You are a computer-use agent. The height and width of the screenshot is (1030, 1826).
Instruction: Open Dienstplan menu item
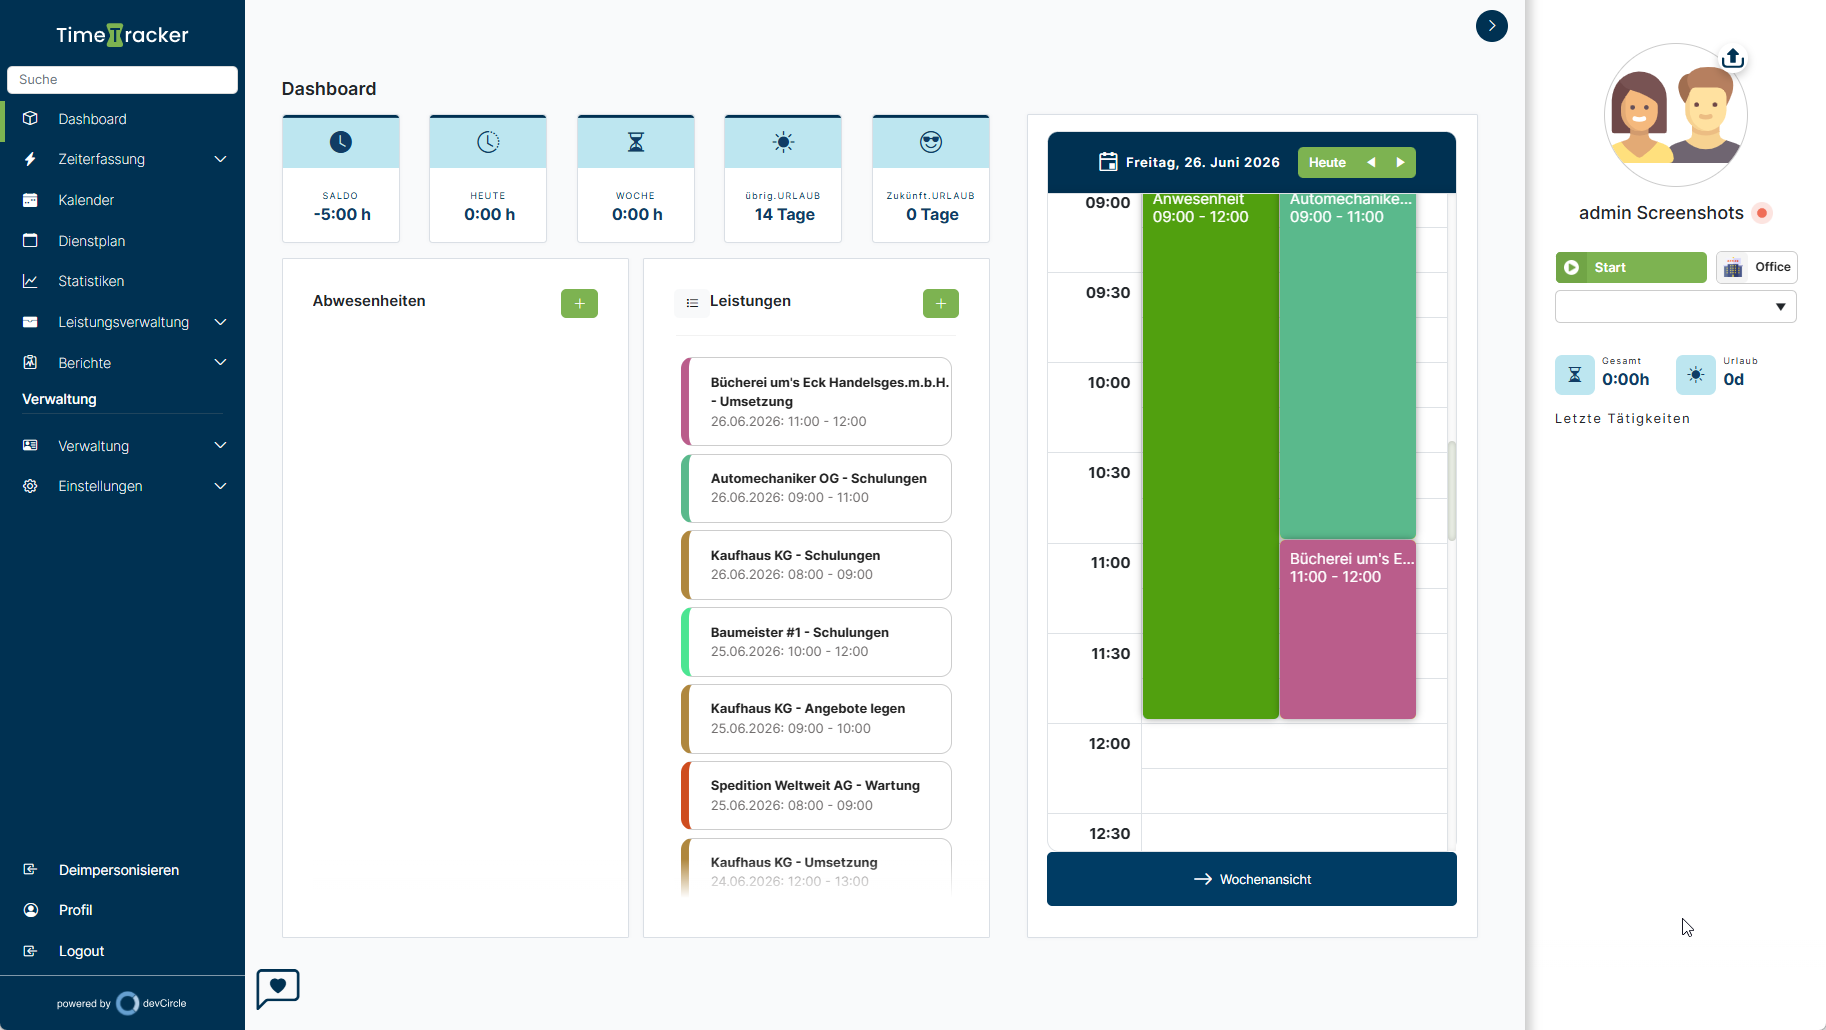pyautogui.click(x=122, y=240)
